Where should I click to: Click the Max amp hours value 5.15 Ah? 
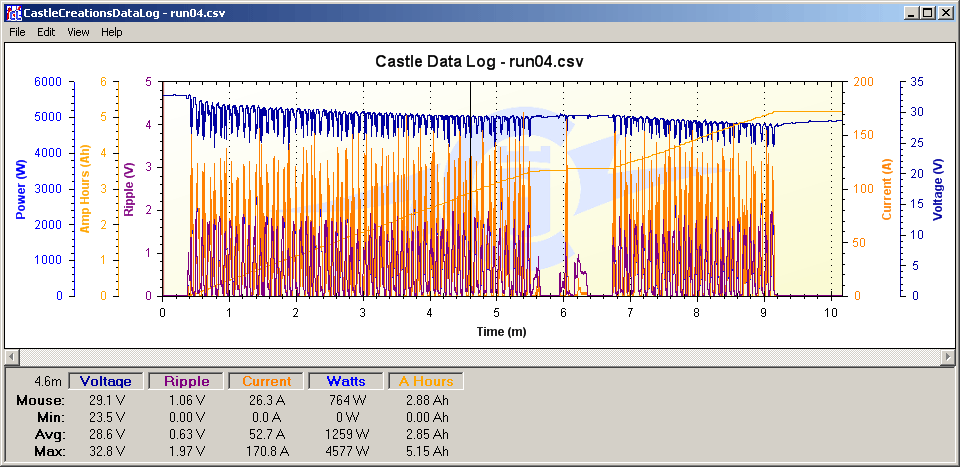pos(429,452)
